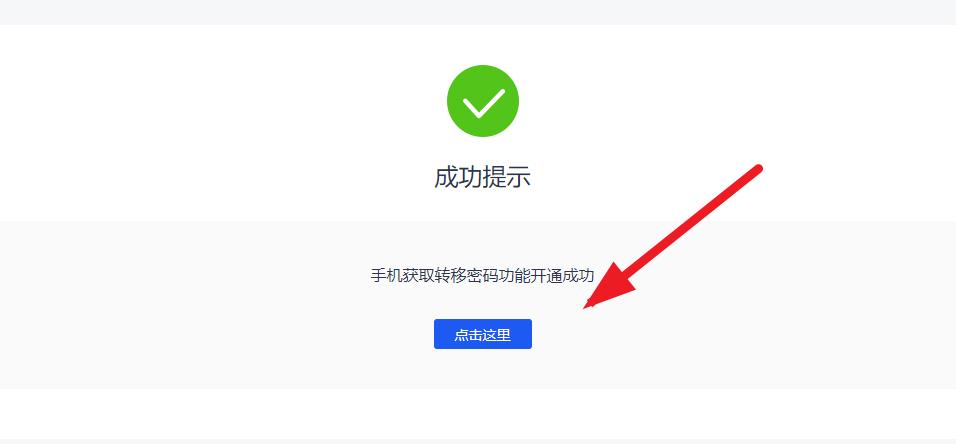Click the 手机获取转移密码功能开通成功 message
956x444 pixels.
click(x=482, y=275)
